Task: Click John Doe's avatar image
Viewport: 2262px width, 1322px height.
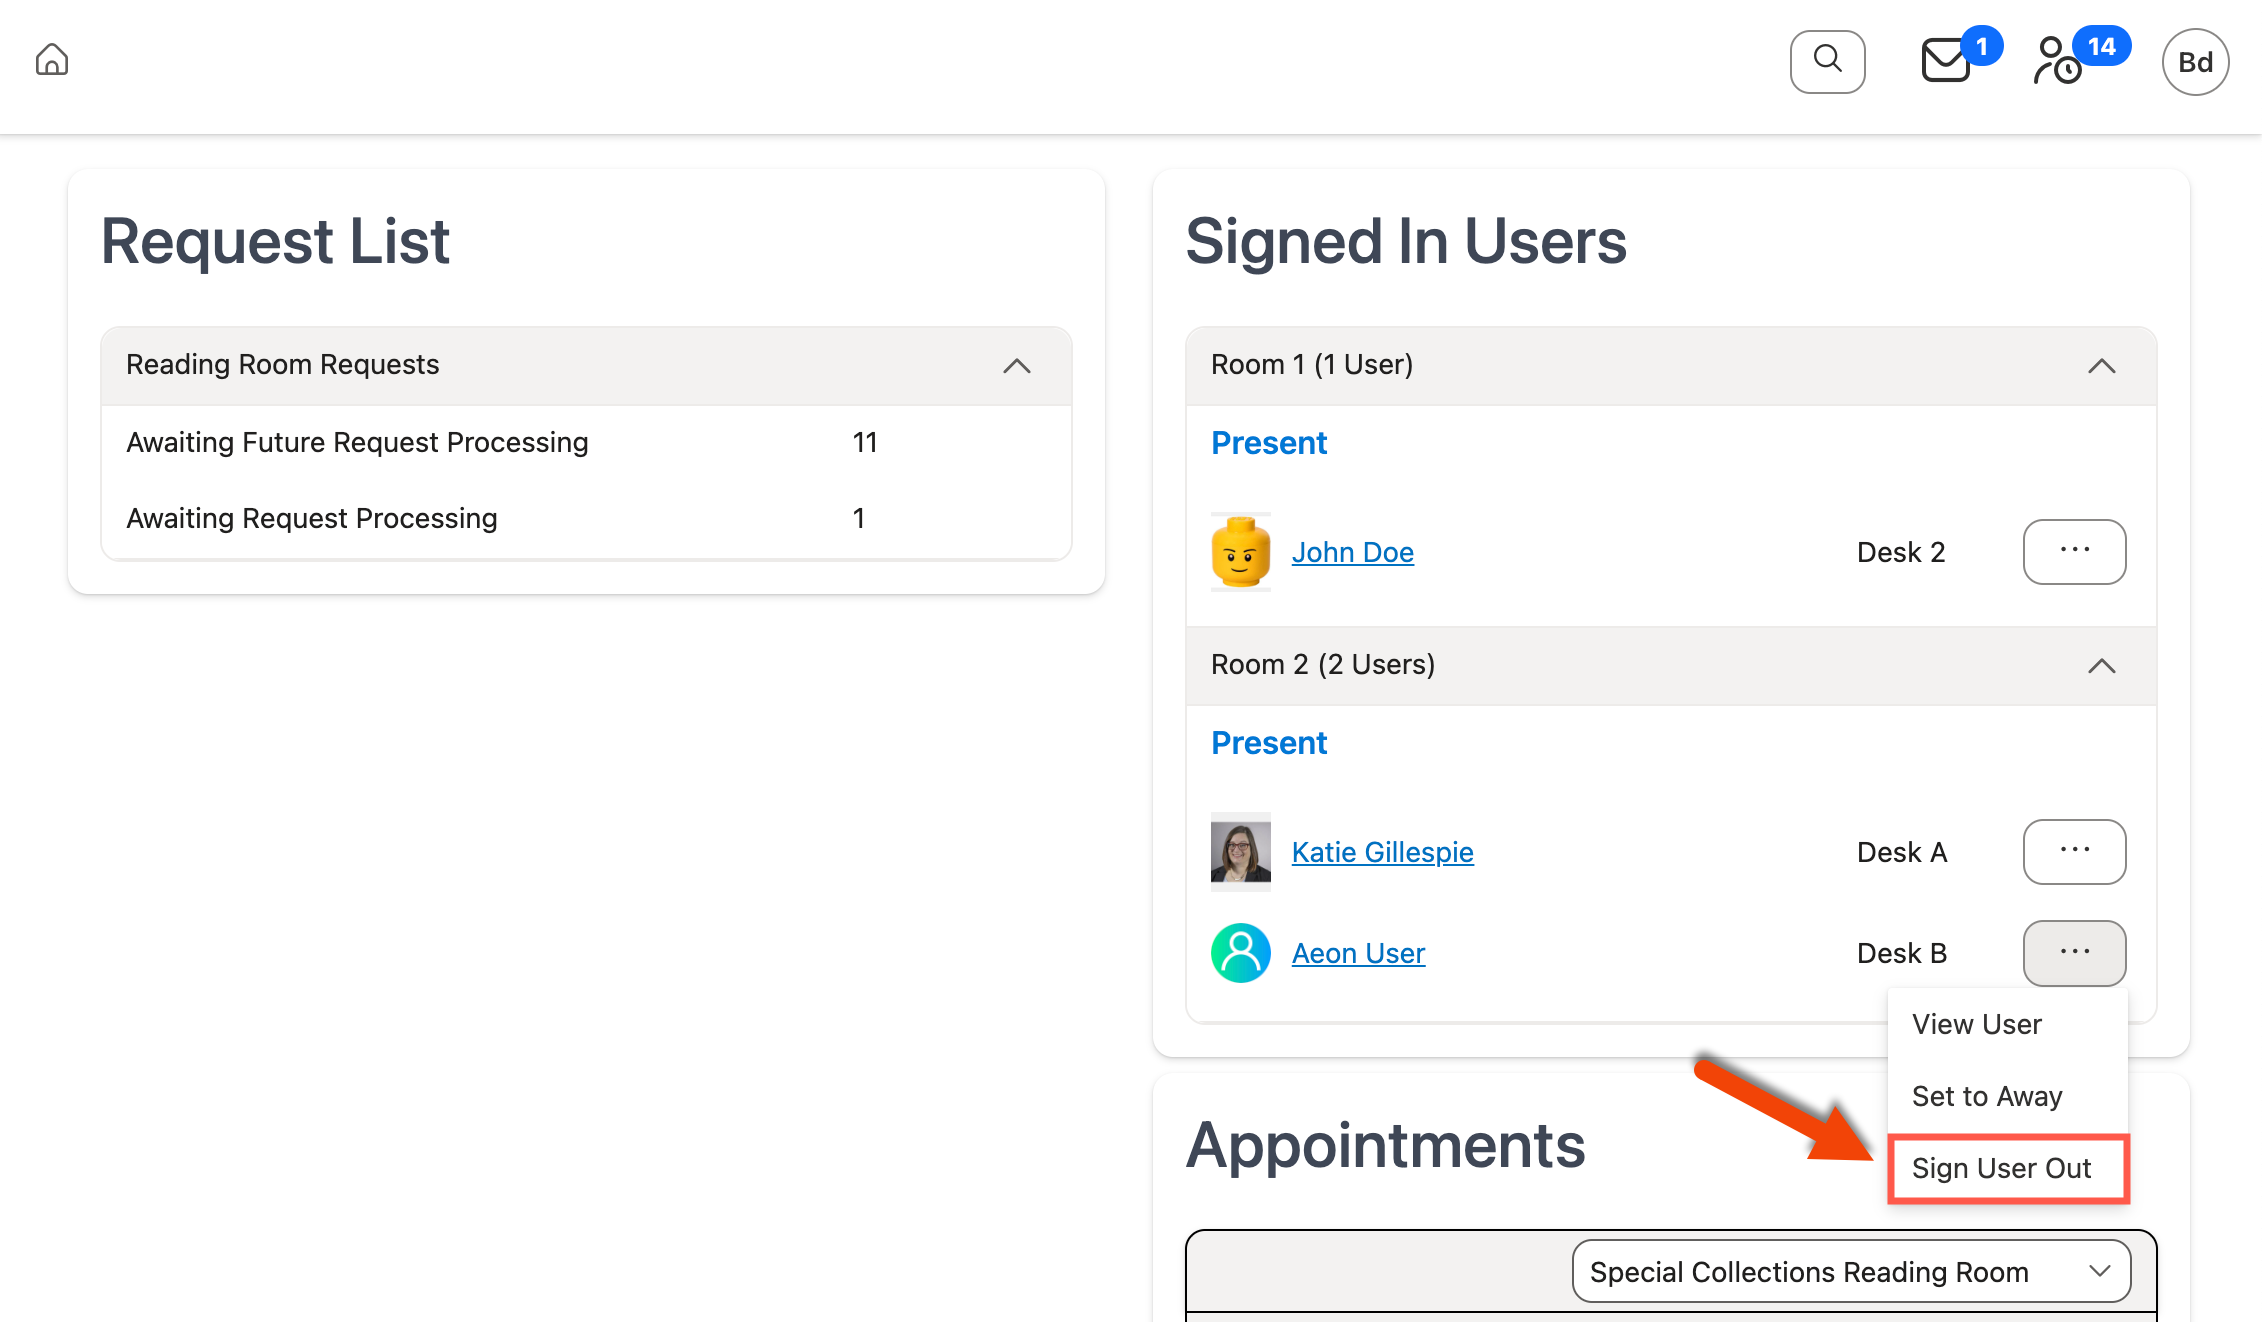Action: coord(1240,551)
